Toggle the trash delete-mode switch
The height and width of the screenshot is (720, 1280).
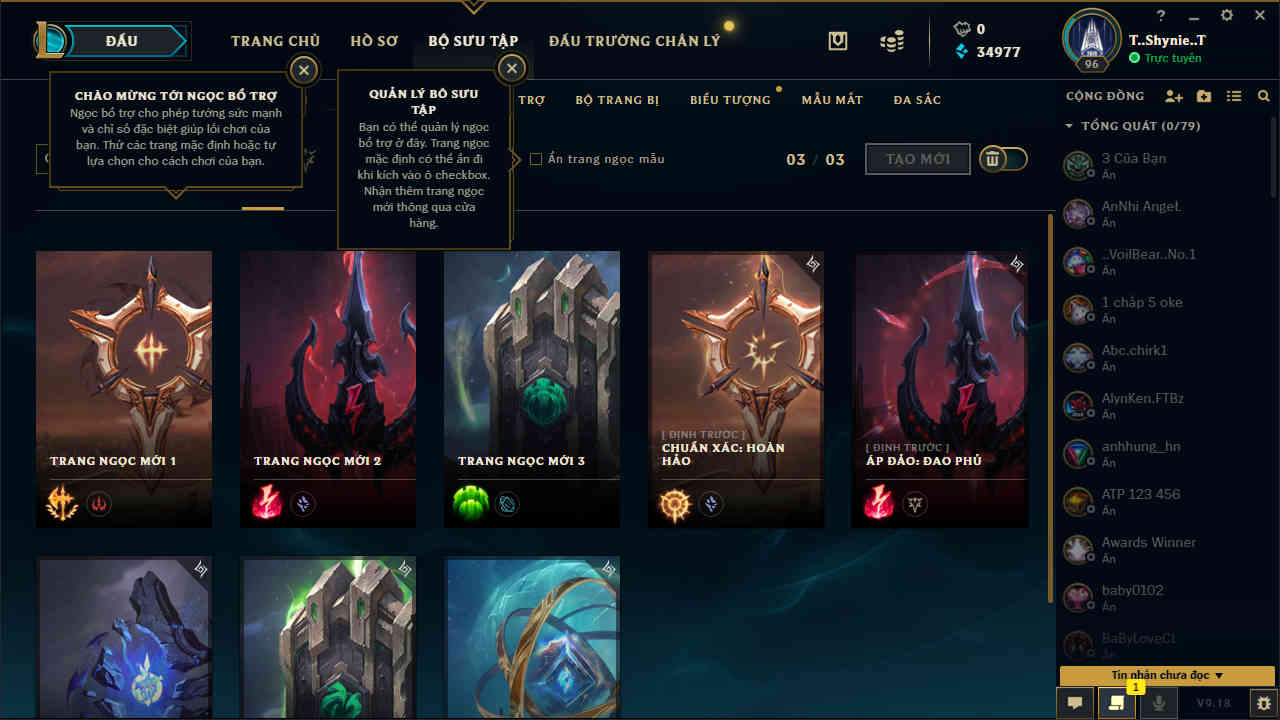click(1003, 159)
